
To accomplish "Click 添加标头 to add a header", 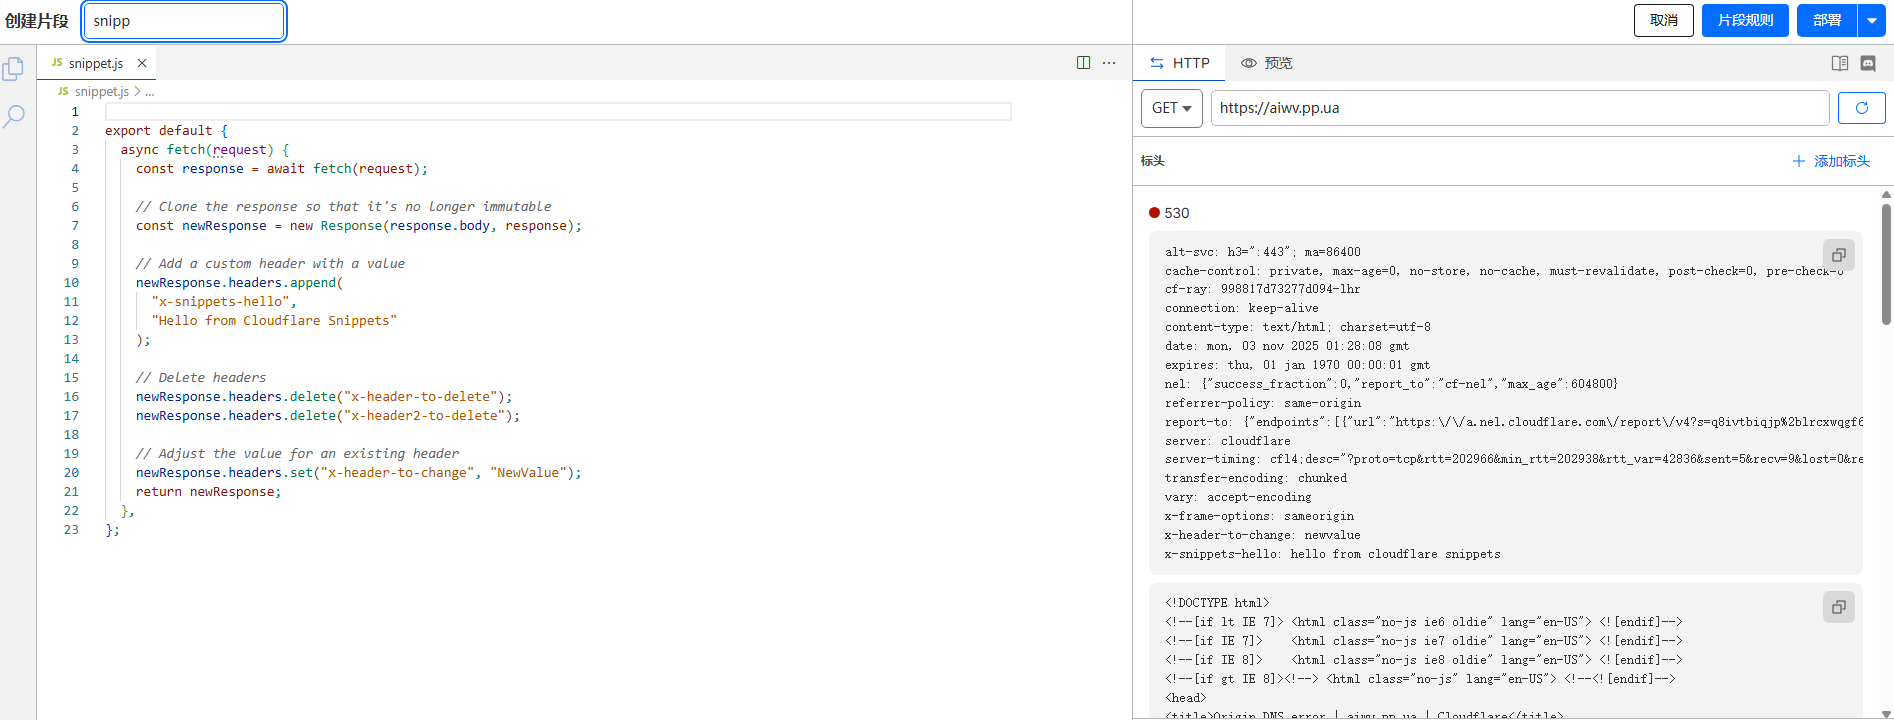I will (1831, 161).
